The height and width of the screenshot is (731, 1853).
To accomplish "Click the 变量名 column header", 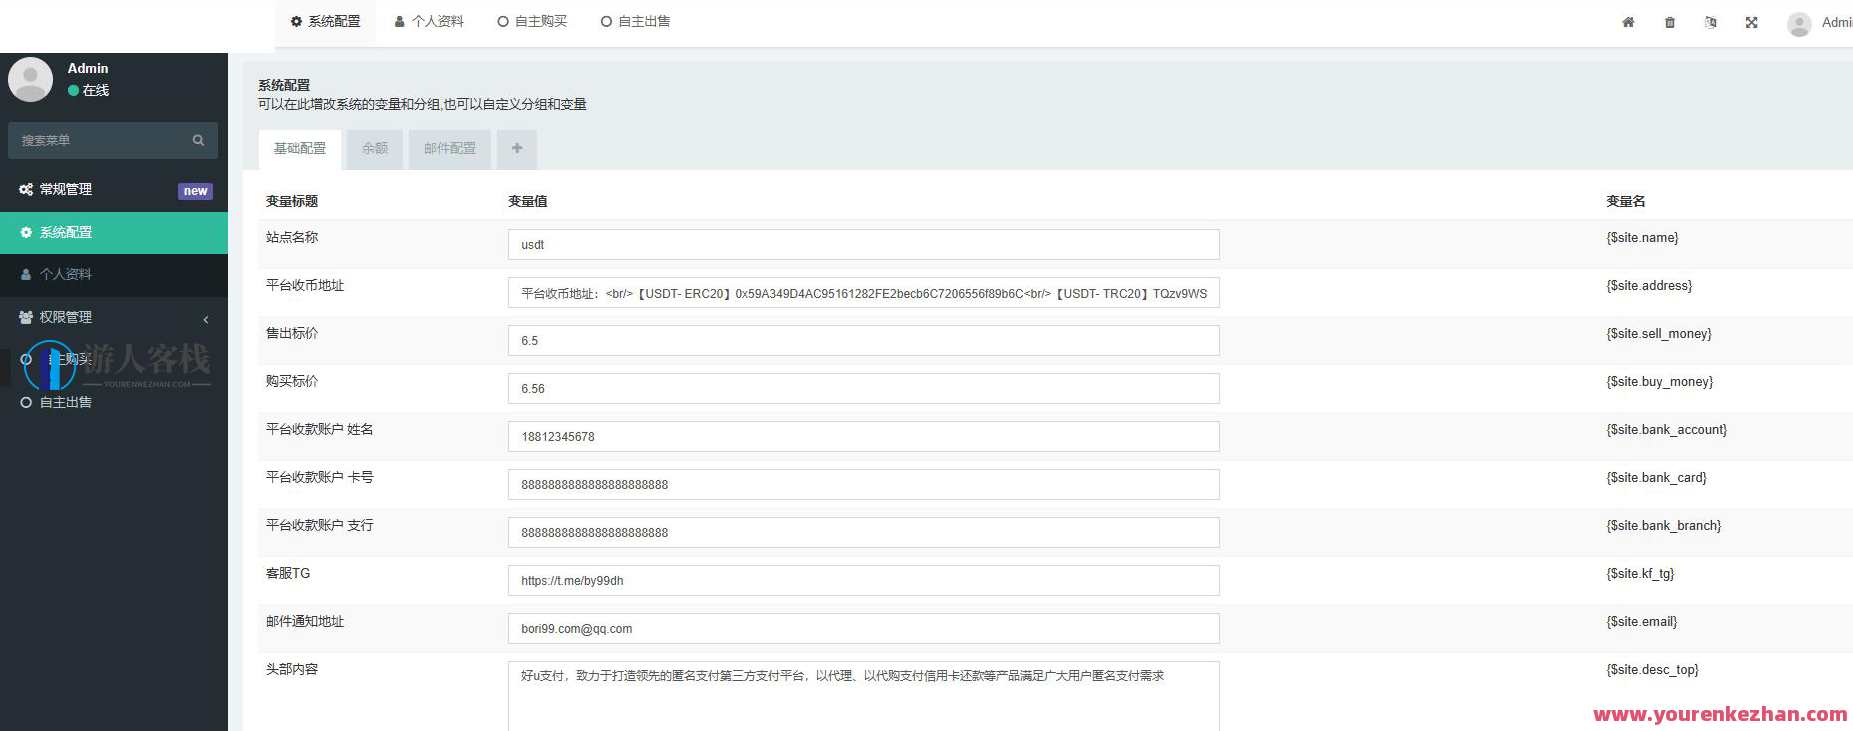I will 1626,201.
